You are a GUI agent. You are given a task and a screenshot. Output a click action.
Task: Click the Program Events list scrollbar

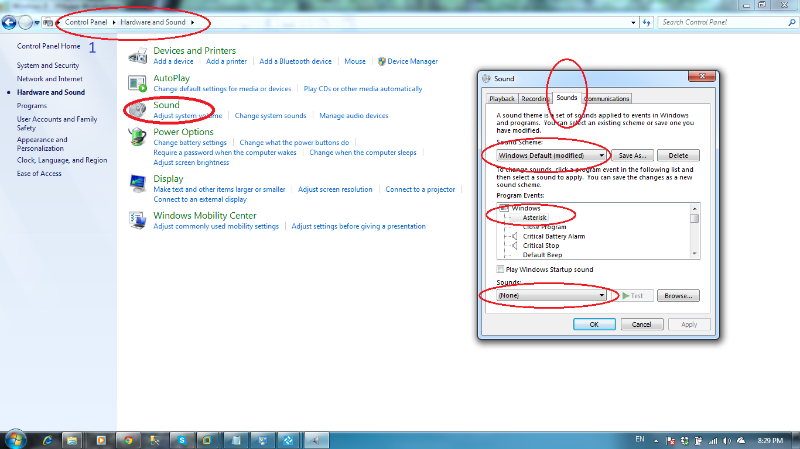(x=694, y=231)
